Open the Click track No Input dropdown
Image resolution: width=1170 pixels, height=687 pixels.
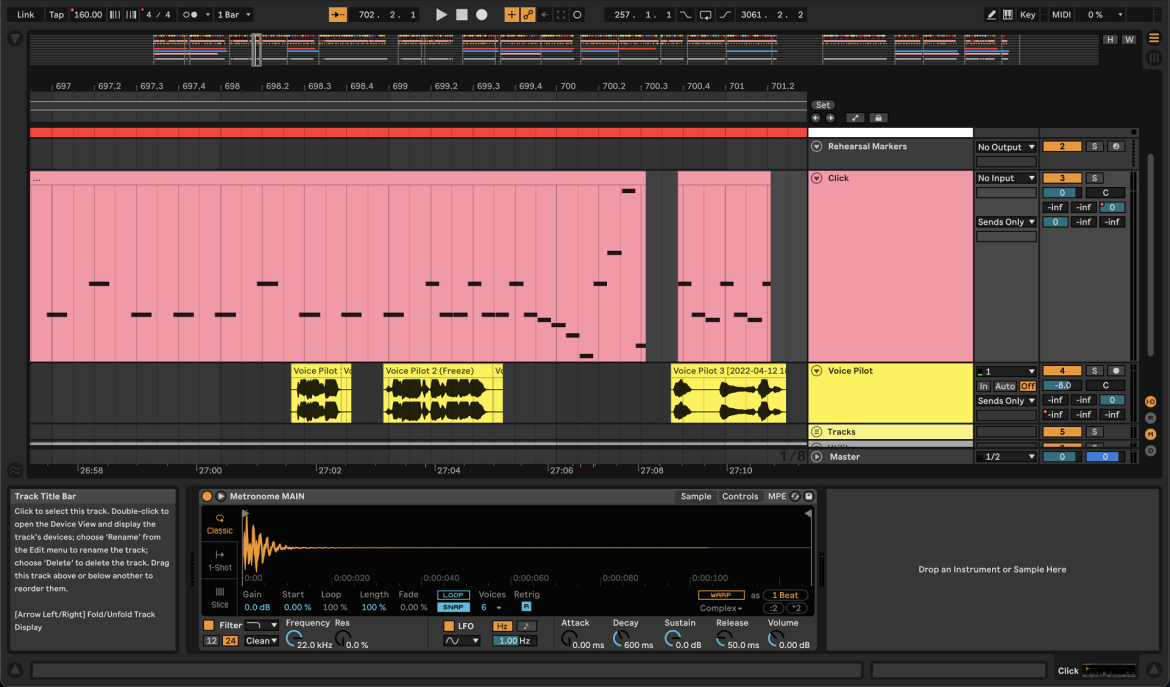point(1006,178)
